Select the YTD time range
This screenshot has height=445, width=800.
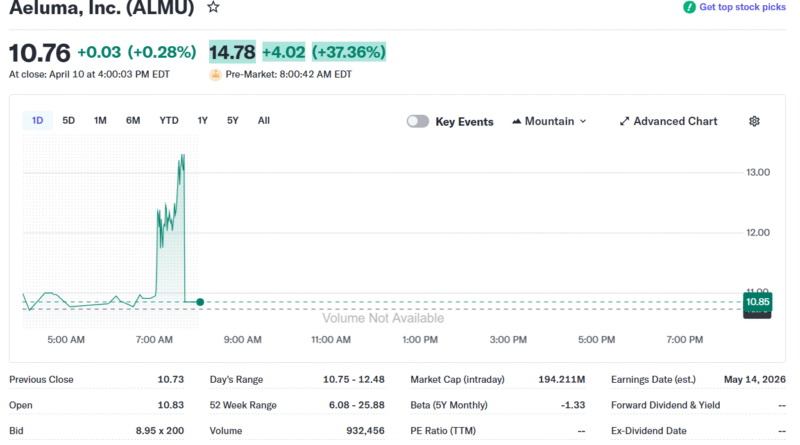(x=169, y=120)
